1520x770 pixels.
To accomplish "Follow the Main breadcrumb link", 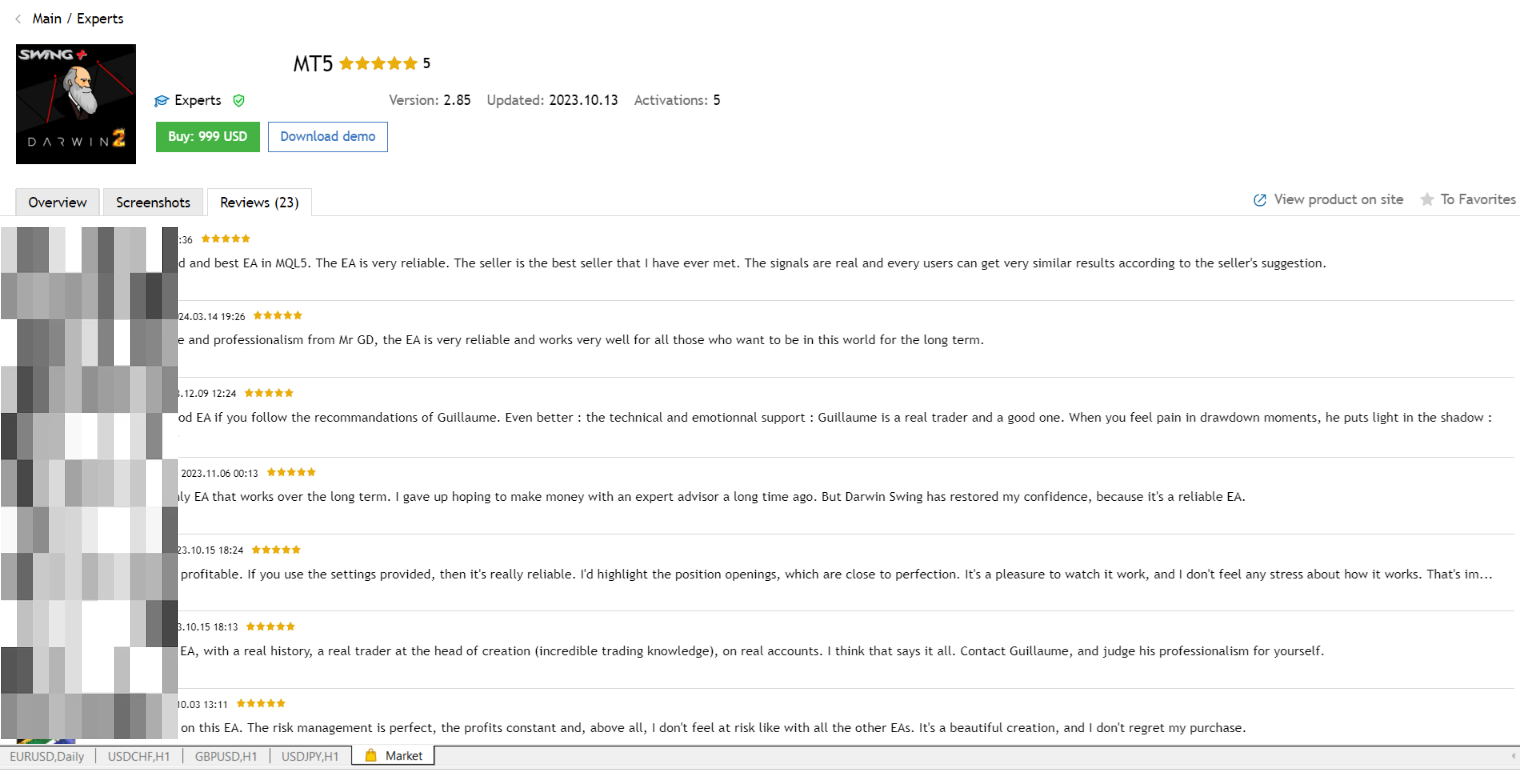I will click(47, 19).
